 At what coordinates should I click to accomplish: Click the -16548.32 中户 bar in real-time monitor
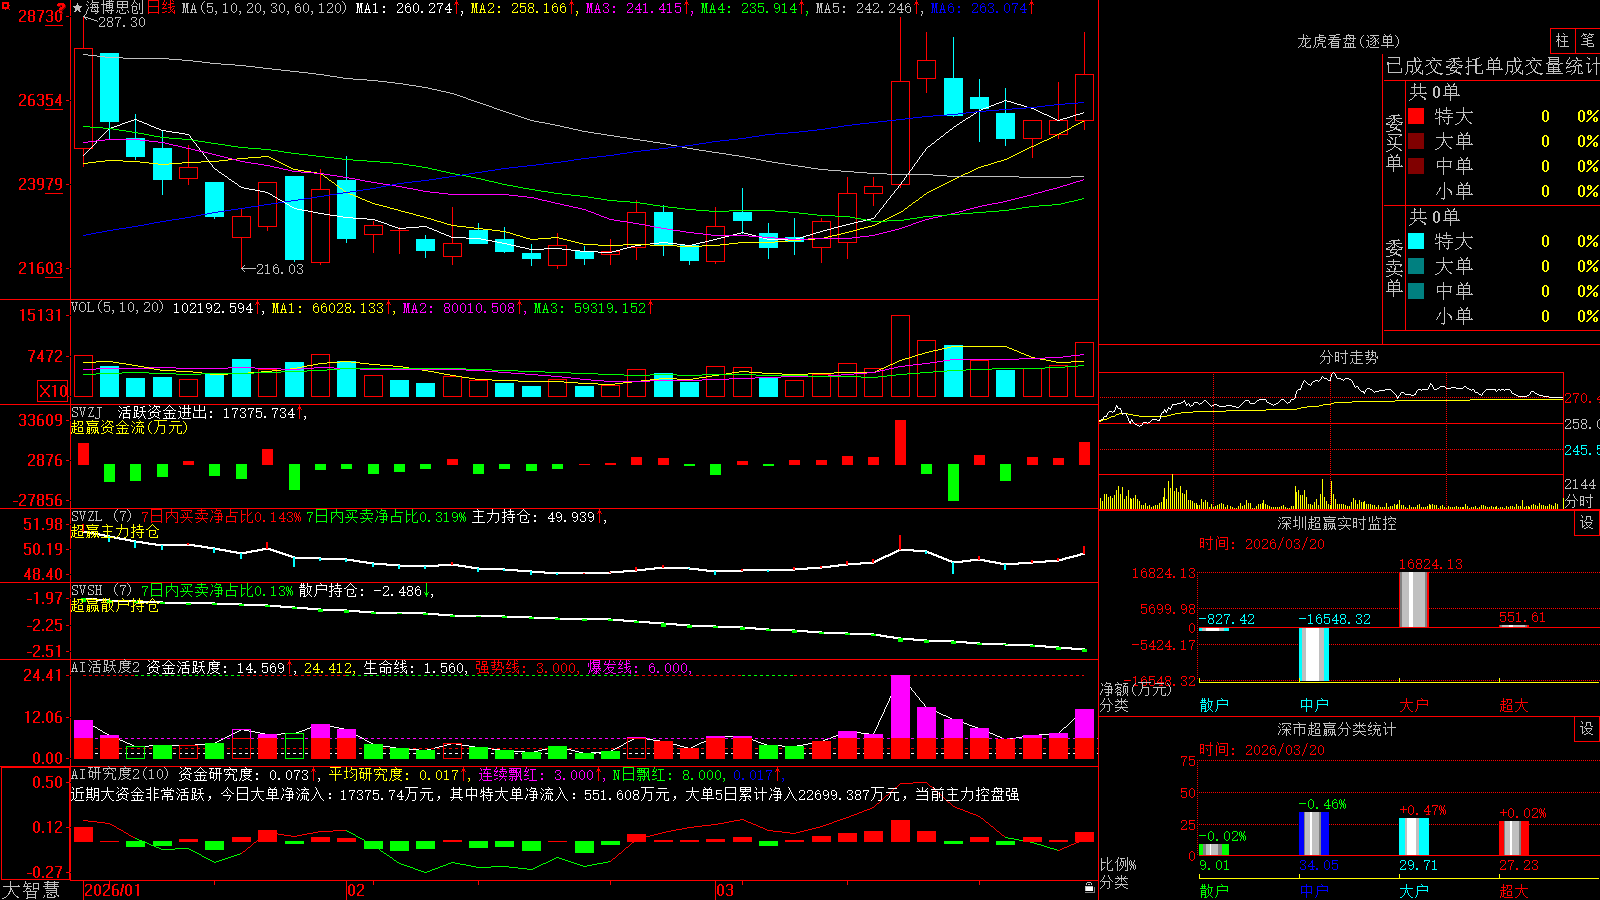tap(1314, 654)
